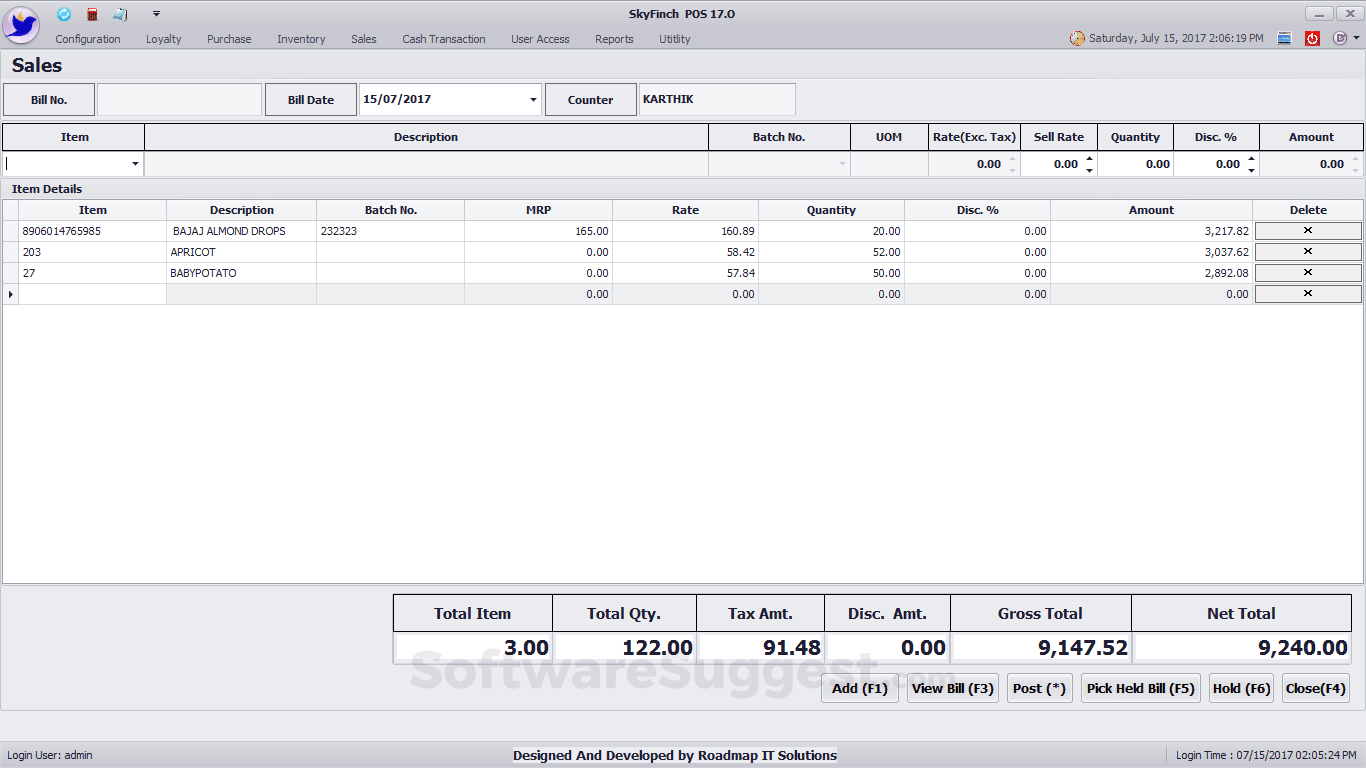Open the Reports menu
This screenshot has width=1366, height=768.
point(614,39)
